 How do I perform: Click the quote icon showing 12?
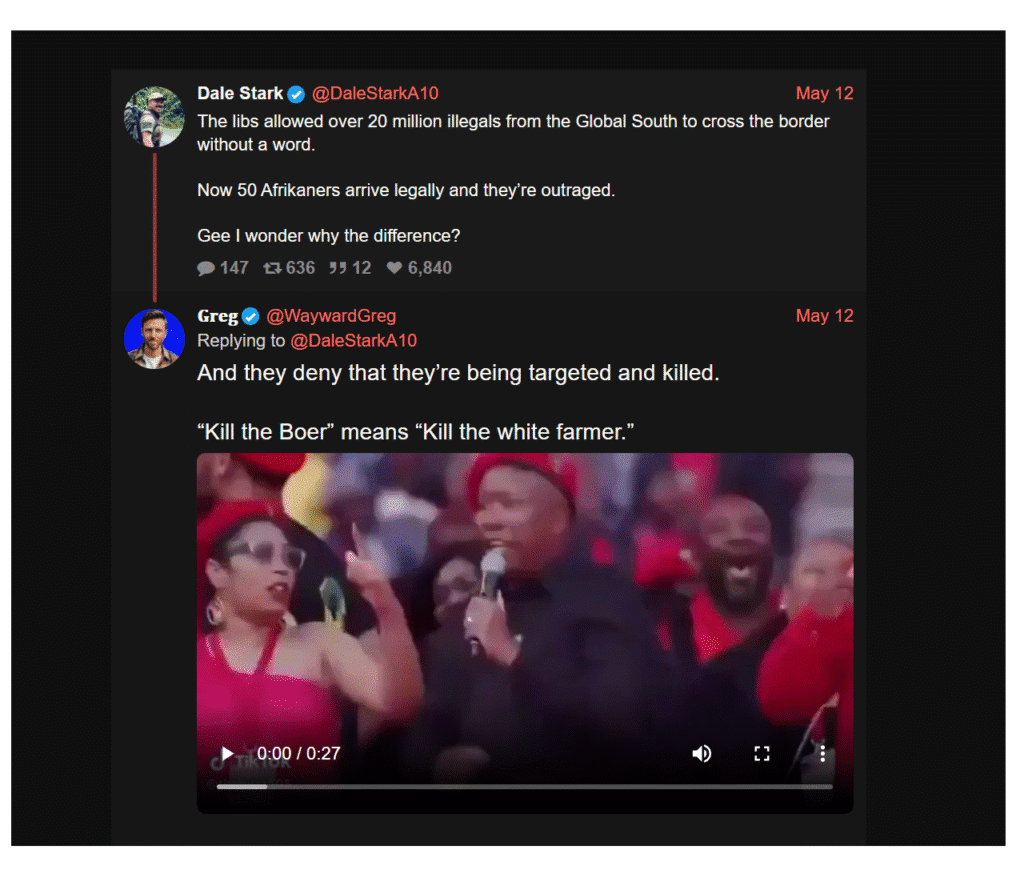pyautogui.click(x=337, y=268)
